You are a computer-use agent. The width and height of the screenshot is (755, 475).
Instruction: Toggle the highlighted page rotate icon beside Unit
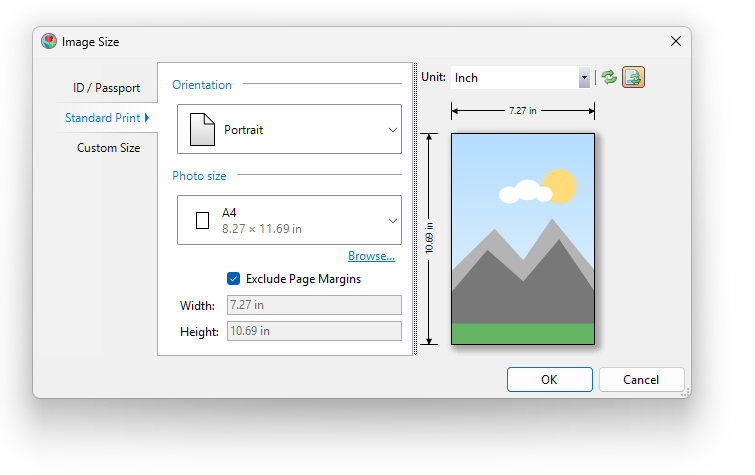pos(633,77)
